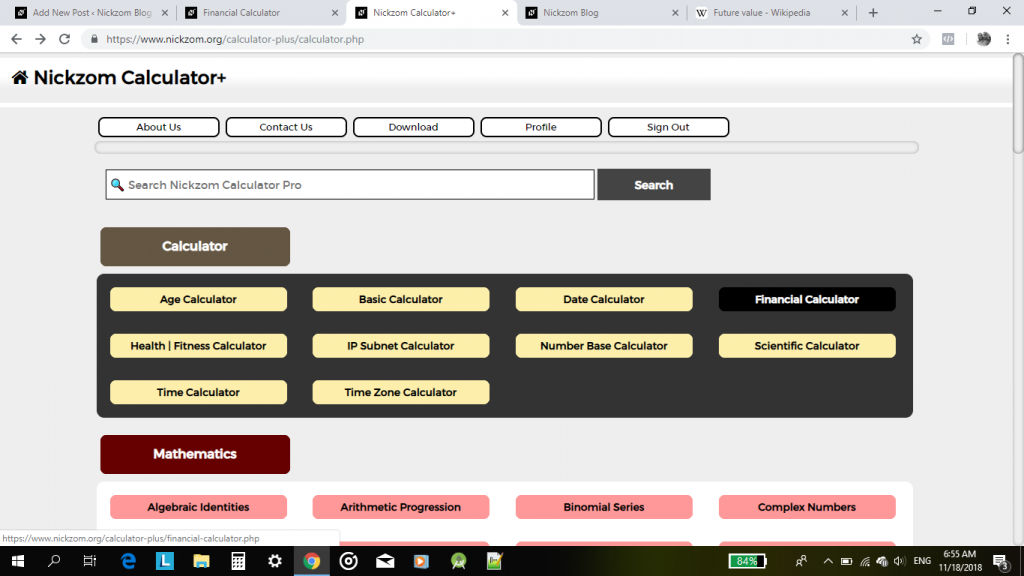Open the volume control in system tray
This screenshot has width=1024, height=576.
[x=899, y=561]
